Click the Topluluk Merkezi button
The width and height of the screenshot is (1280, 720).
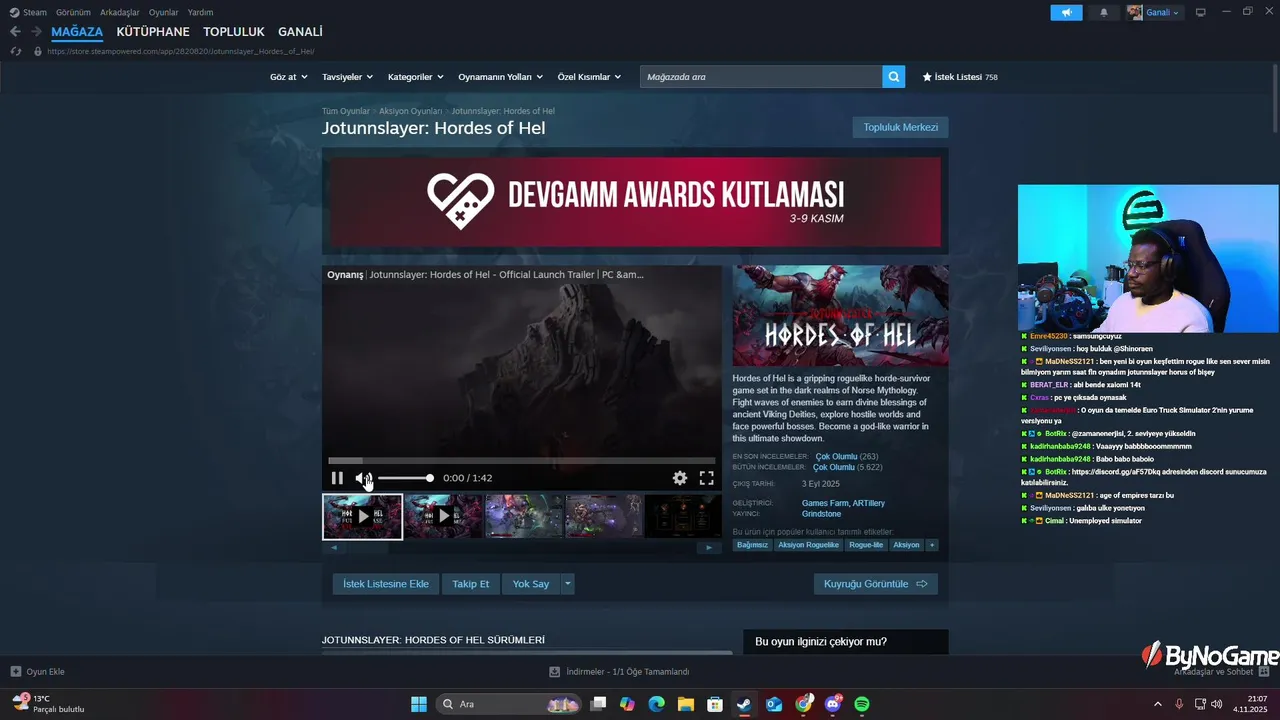[900, 128]
